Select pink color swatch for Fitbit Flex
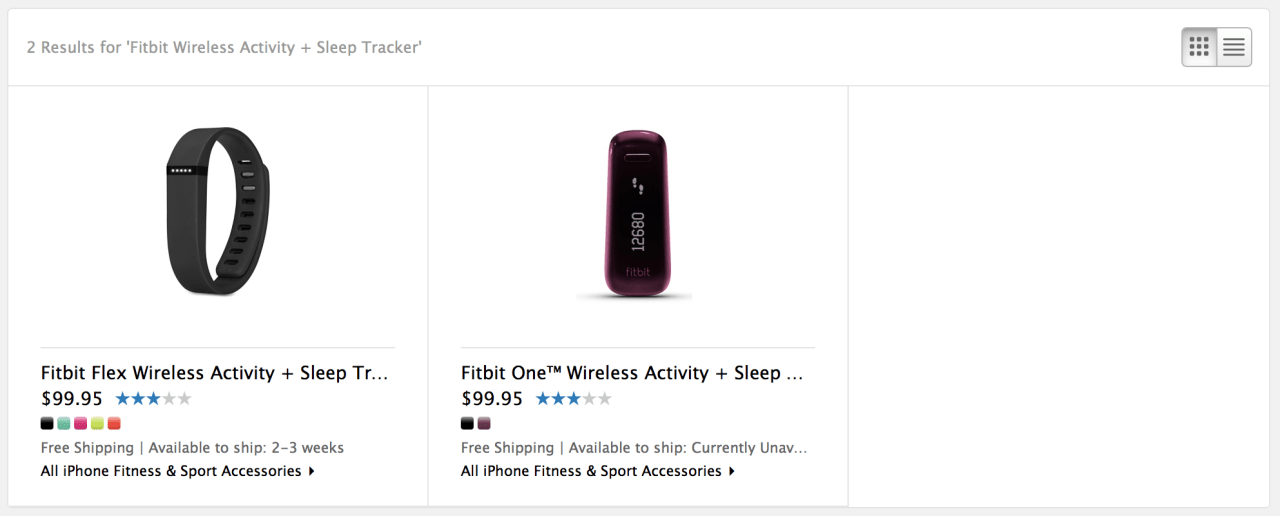This screenshot has height=516, width=1280. pos(80,423)
